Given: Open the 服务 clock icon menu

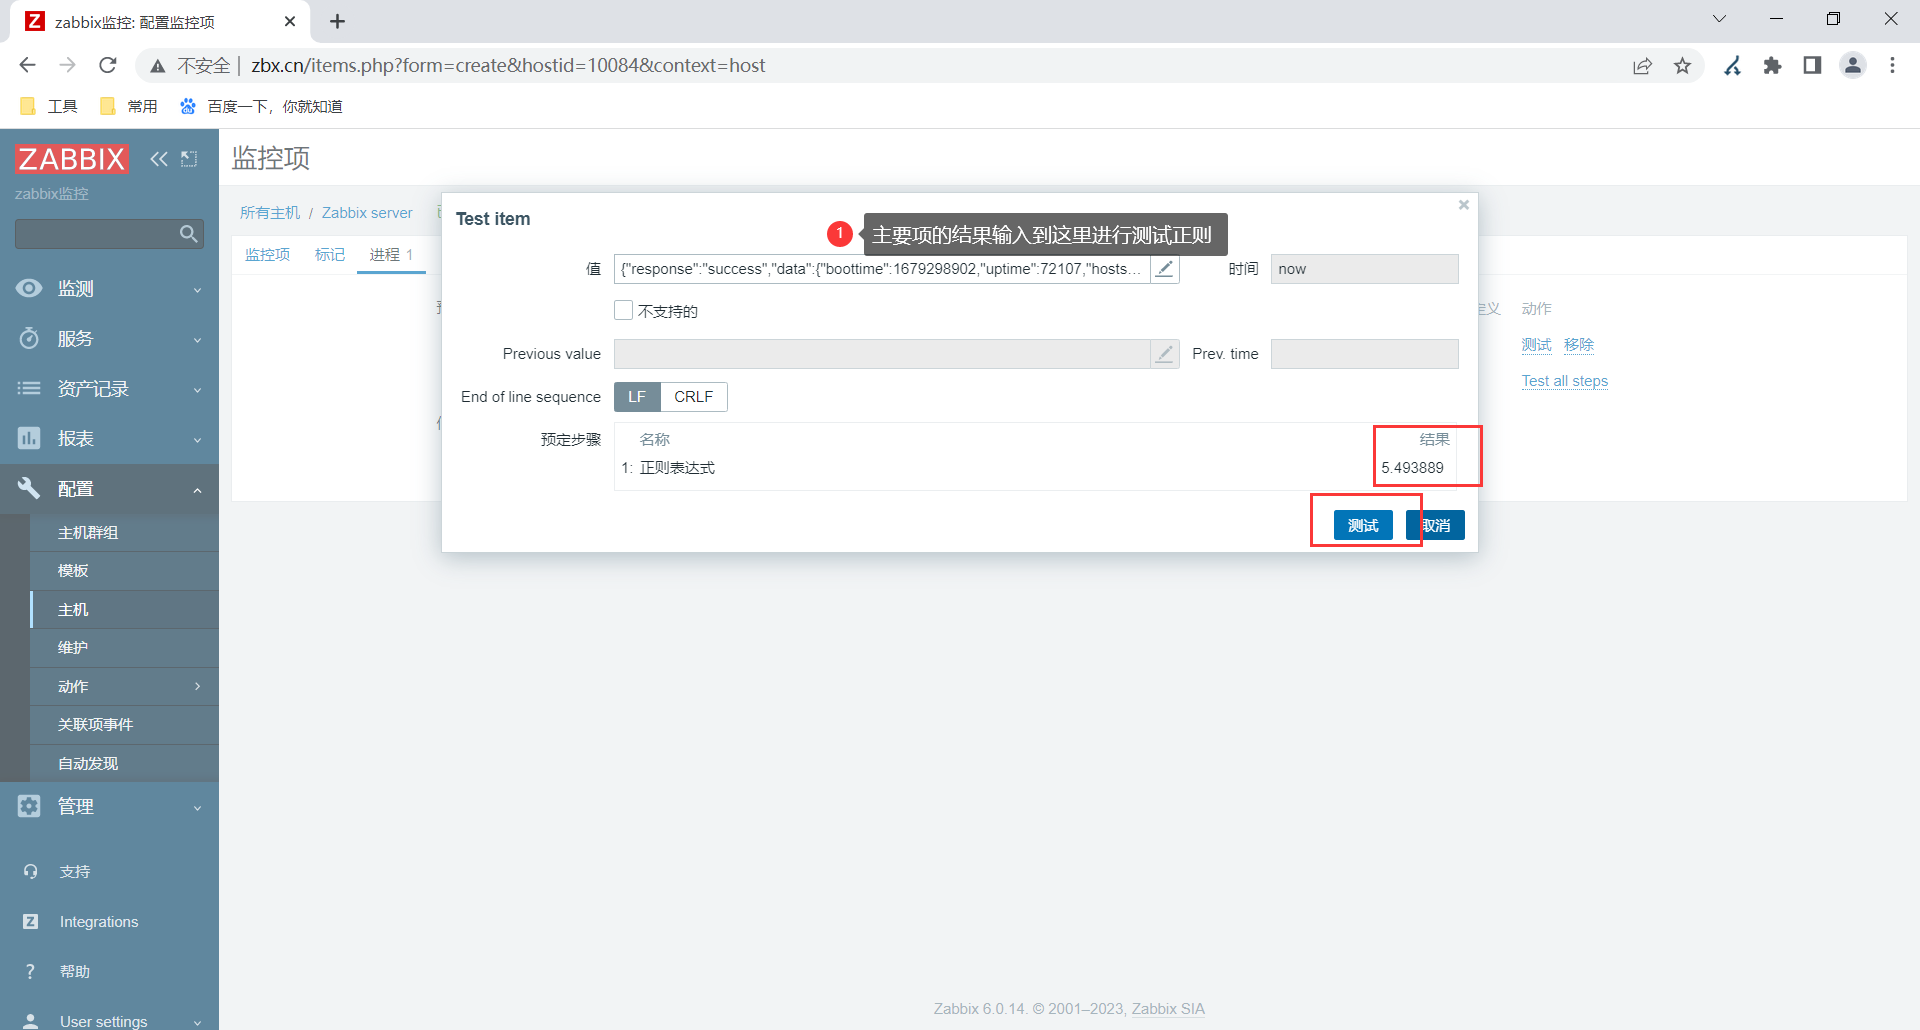Looking at the screenshot, I should (29, 339).
